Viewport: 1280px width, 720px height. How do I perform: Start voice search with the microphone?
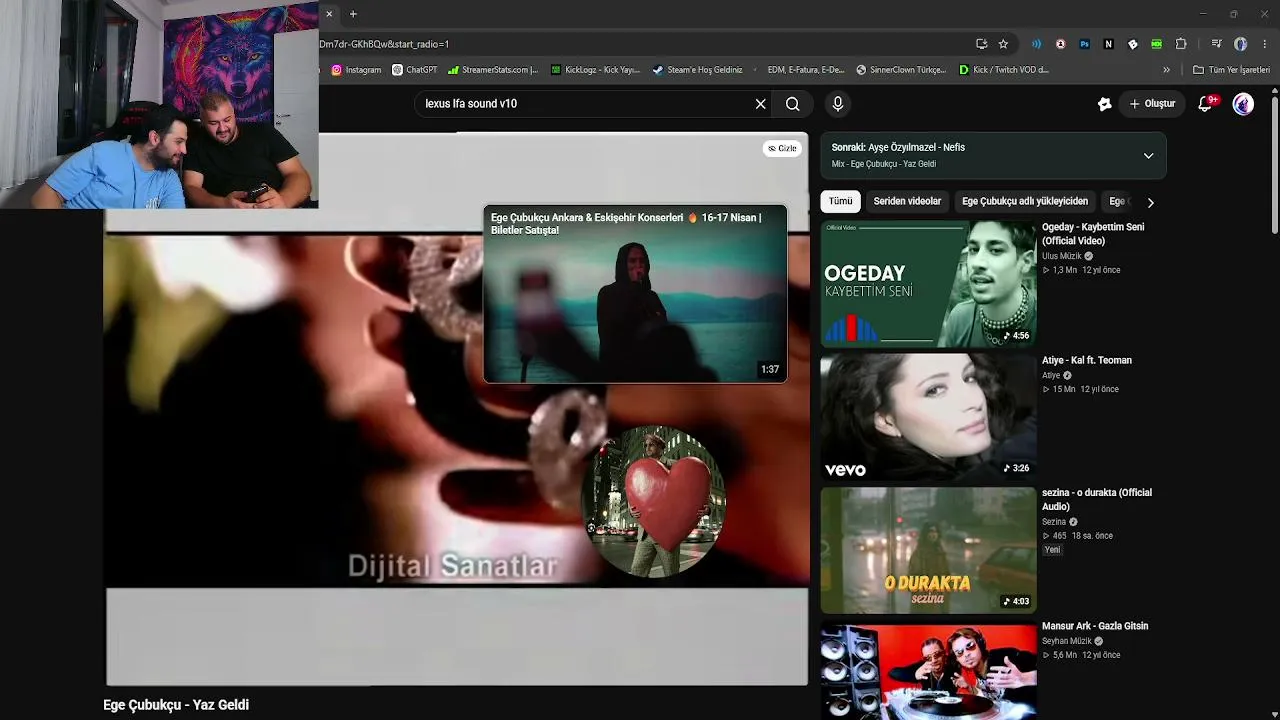click(838, 104)
